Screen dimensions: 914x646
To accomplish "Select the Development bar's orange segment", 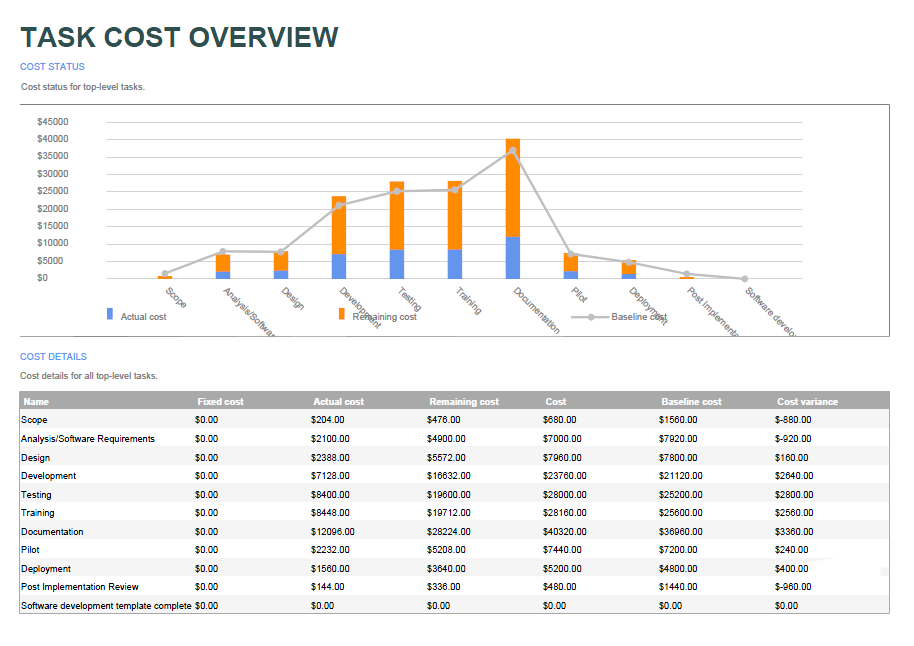I will [x=339, y=225].
